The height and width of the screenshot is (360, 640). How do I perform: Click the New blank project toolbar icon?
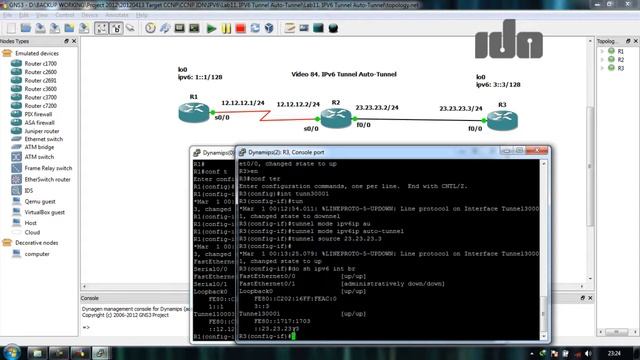click(11, 28)
